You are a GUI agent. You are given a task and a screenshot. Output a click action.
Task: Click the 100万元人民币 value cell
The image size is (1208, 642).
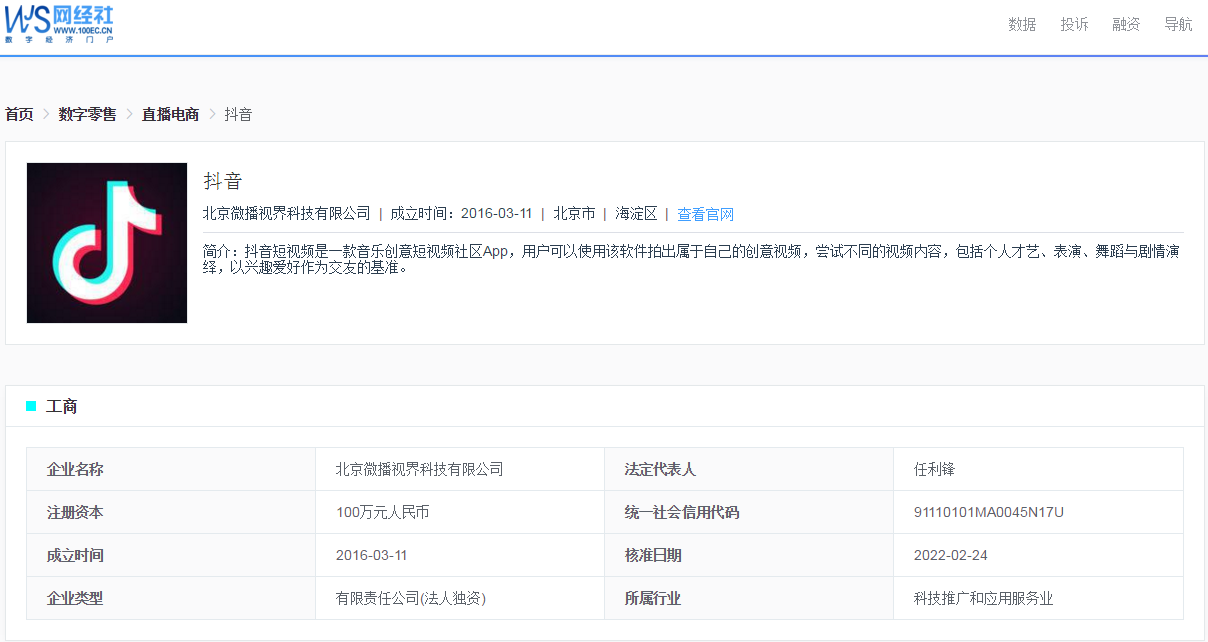click(460, 512)
